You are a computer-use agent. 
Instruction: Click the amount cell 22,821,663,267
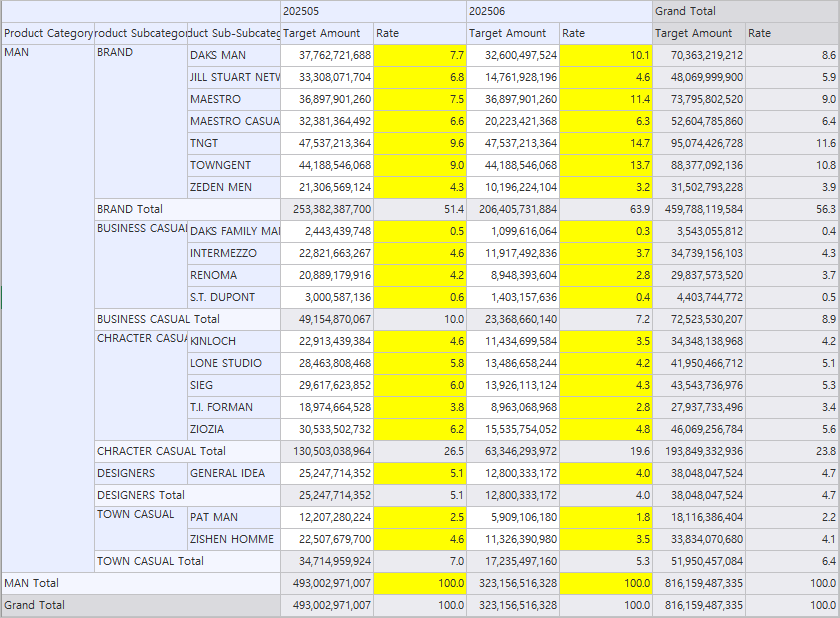(x=327, y=253)
